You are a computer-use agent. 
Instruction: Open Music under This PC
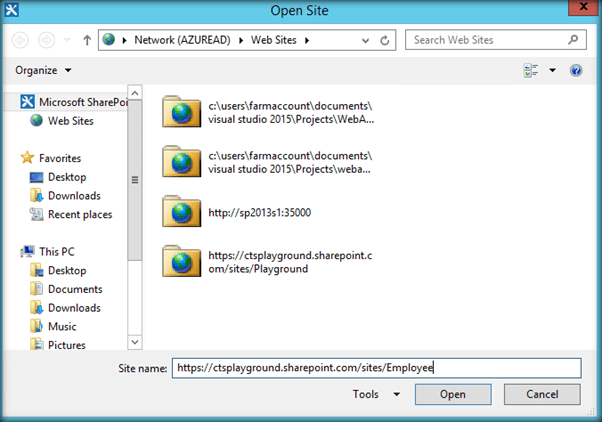(x=53, y=326)
